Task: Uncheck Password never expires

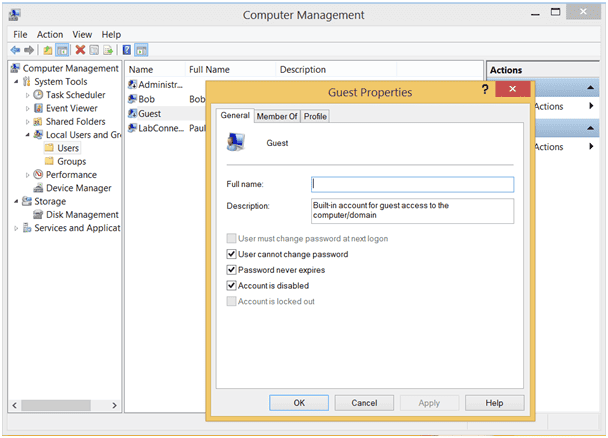Action: tap(231, 270)
